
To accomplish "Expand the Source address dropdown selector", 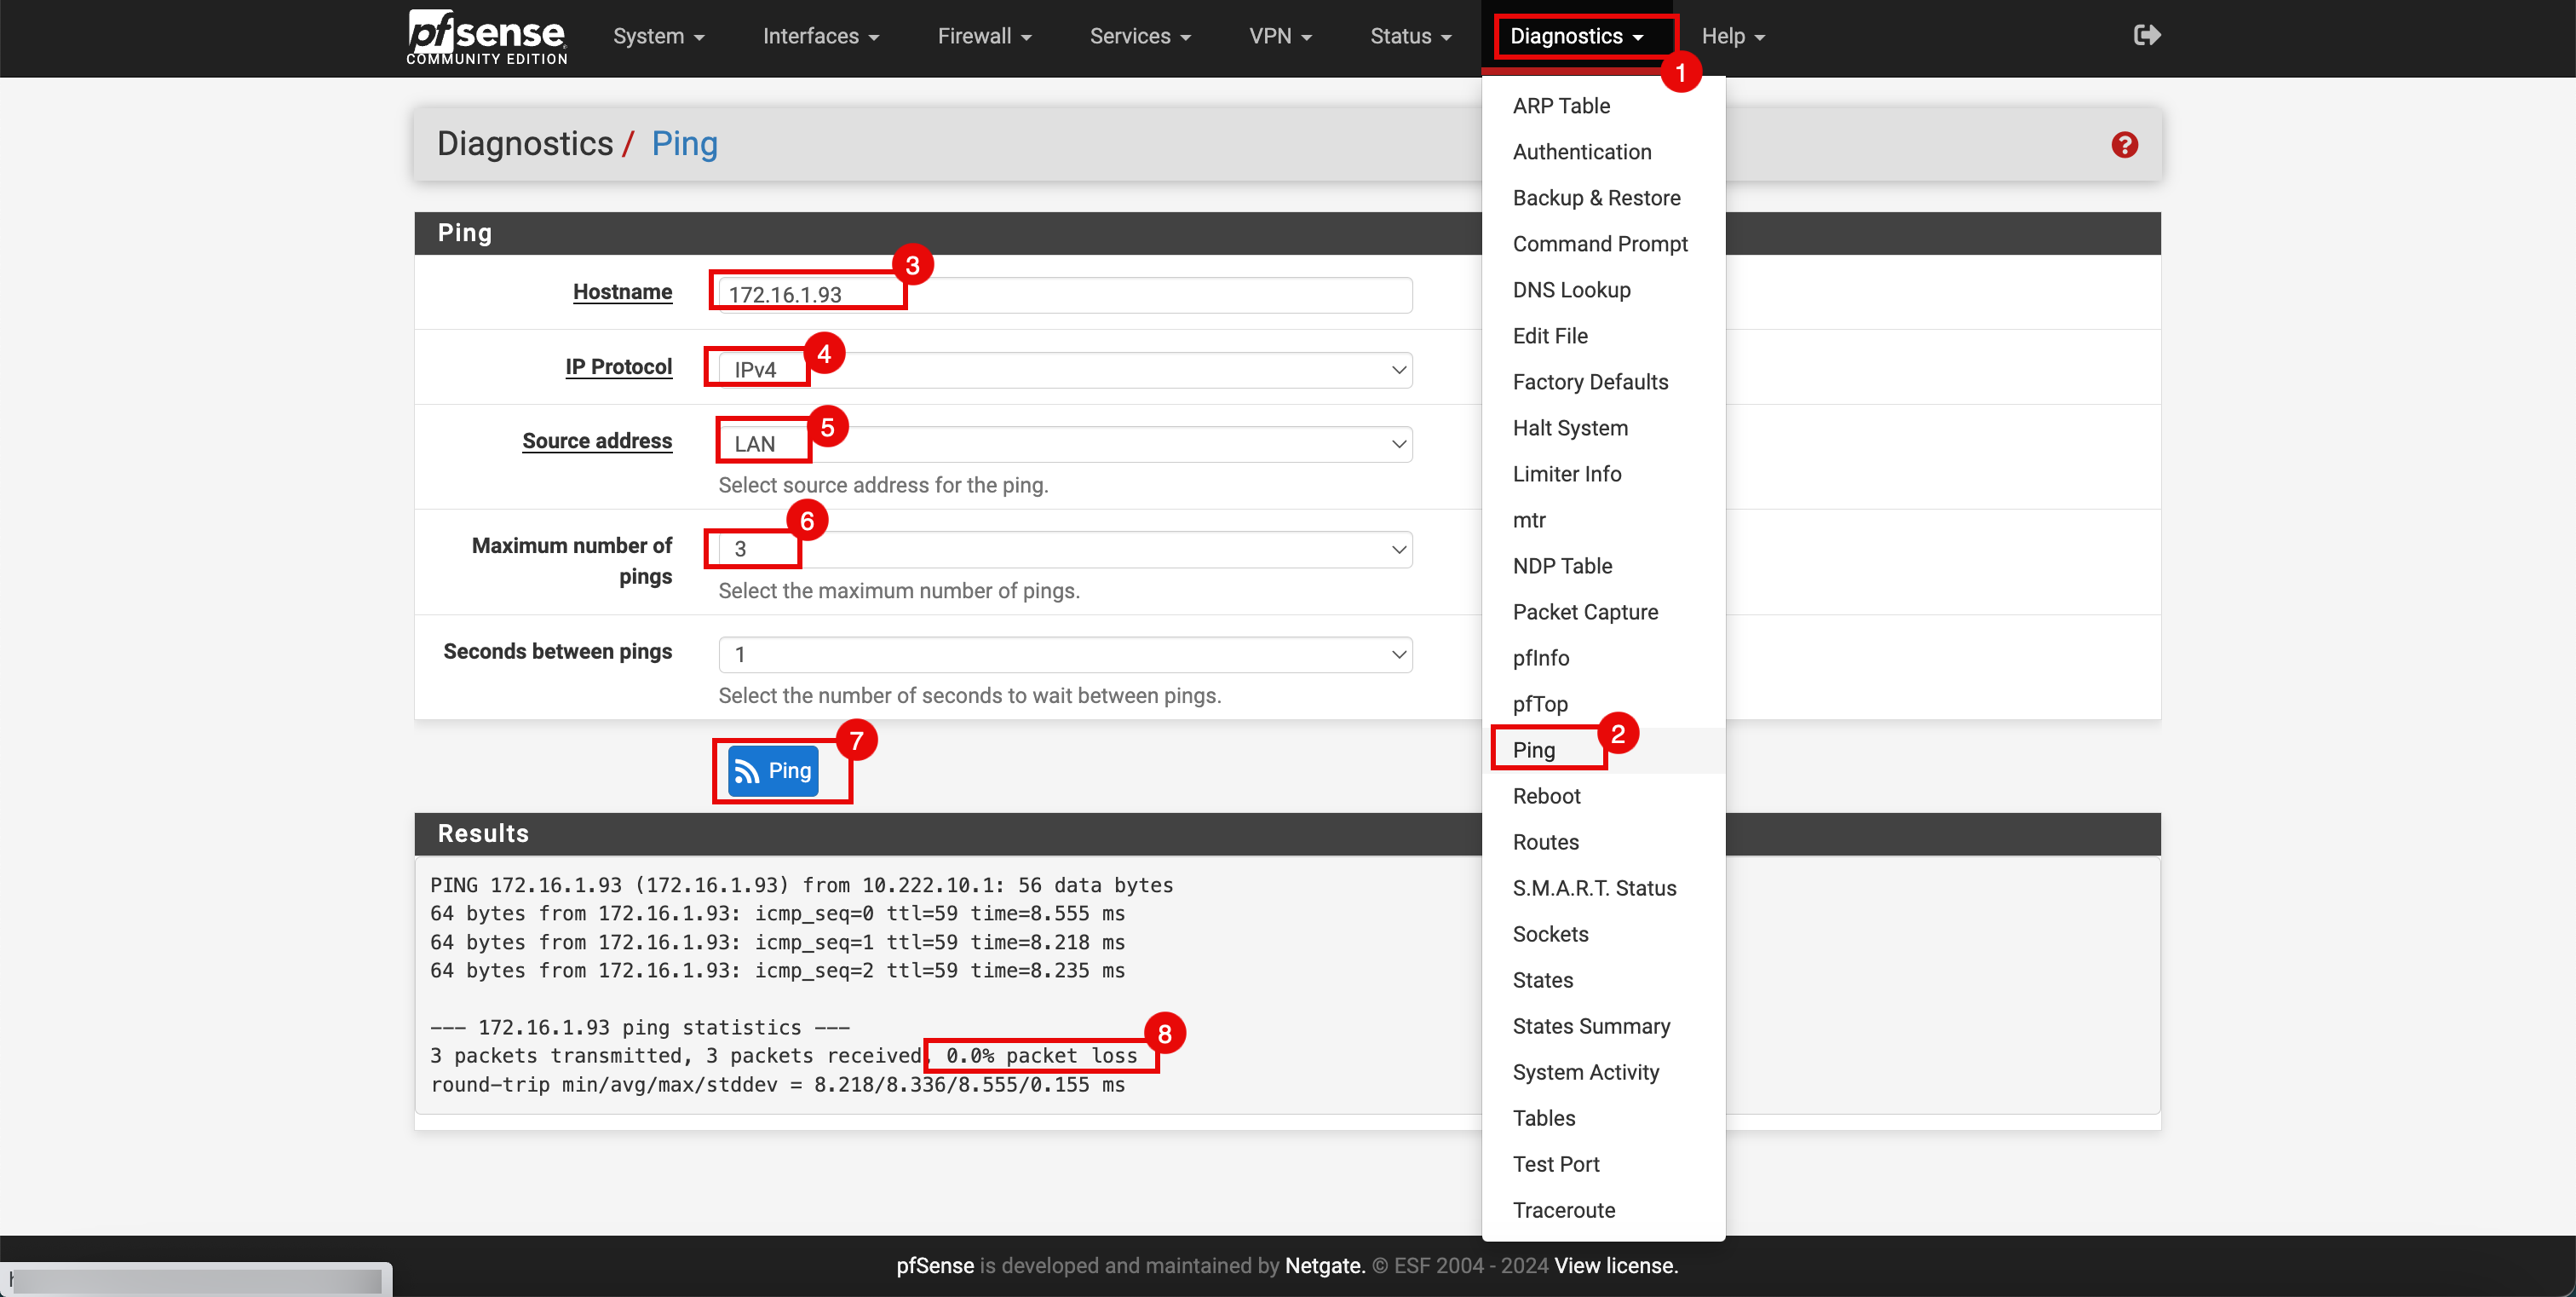I will tap(1067, 441).
